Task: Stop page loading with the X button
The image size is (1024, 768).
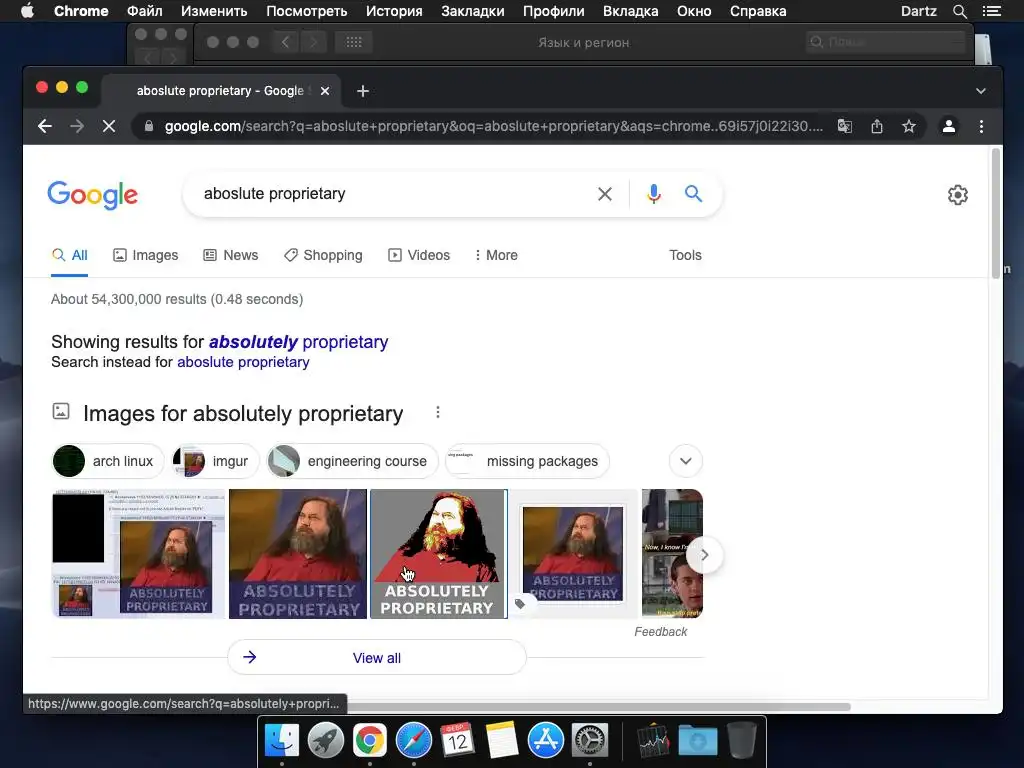Action: (x=109, y=126)
